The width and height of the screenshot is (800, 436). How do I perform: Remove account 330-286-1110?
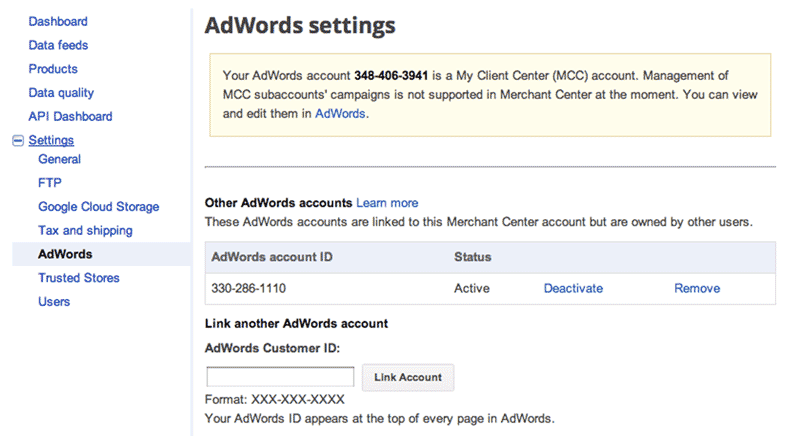point(697,288)
